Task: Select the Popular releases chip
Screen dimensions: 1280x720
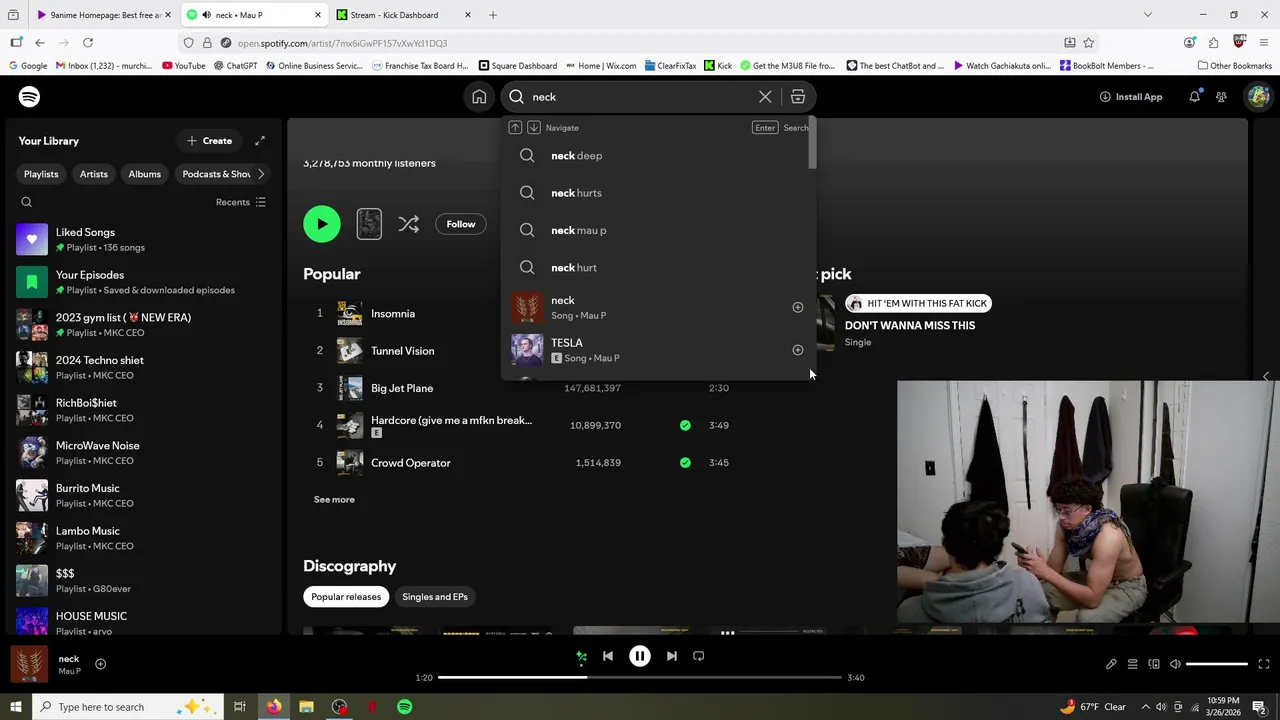Action: (346, 597)
